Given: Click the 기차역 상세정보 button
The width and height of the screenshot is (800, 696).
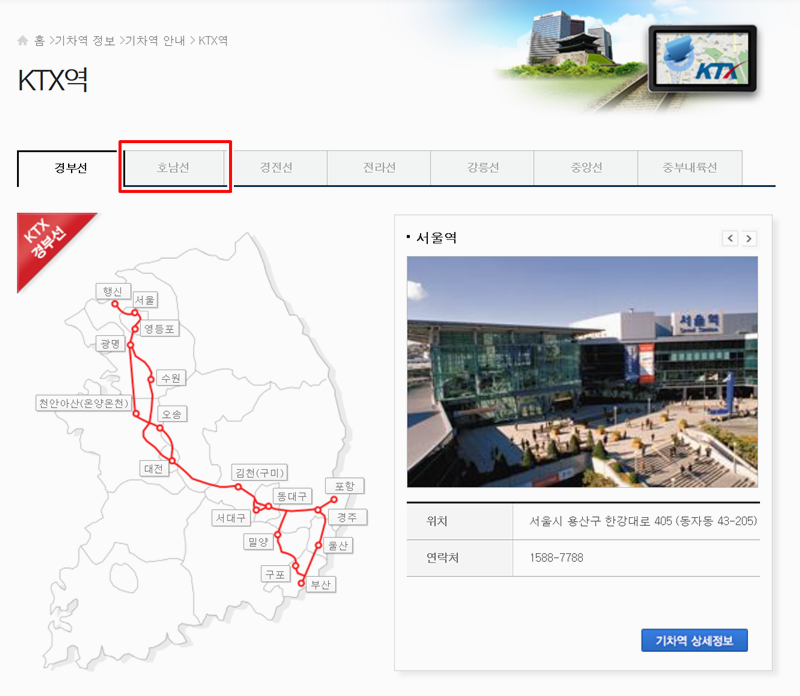Looking at the screenshot, I should [694, 640].
